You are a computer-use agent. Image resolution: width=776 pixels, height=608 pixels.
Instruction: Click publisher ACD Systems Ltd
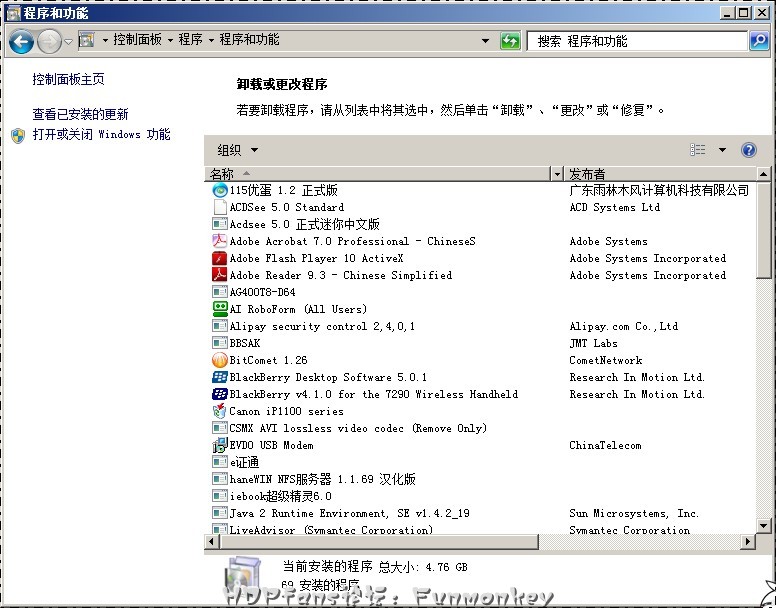[x=615, y=207]
